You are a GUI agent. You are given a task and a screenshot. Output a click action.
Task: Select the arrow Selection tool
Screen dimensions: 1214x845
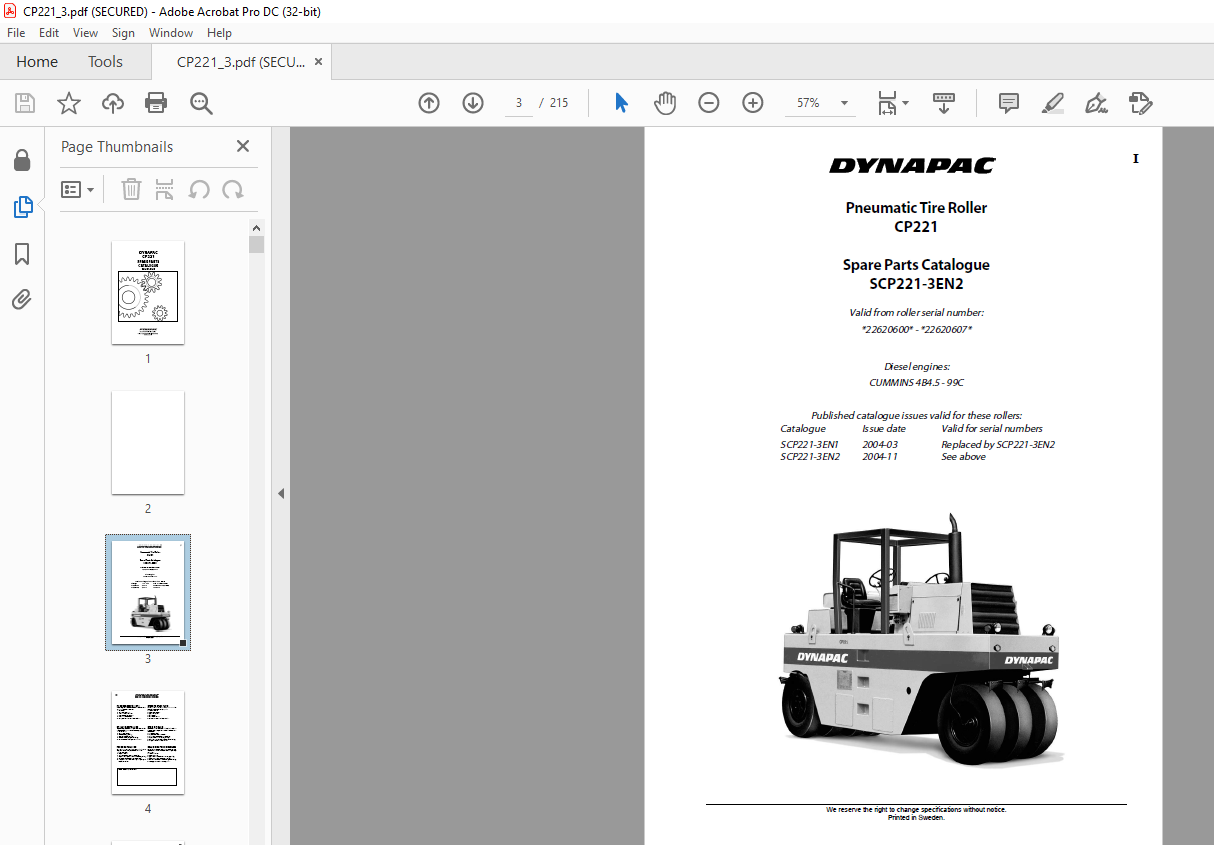point(621,103)
